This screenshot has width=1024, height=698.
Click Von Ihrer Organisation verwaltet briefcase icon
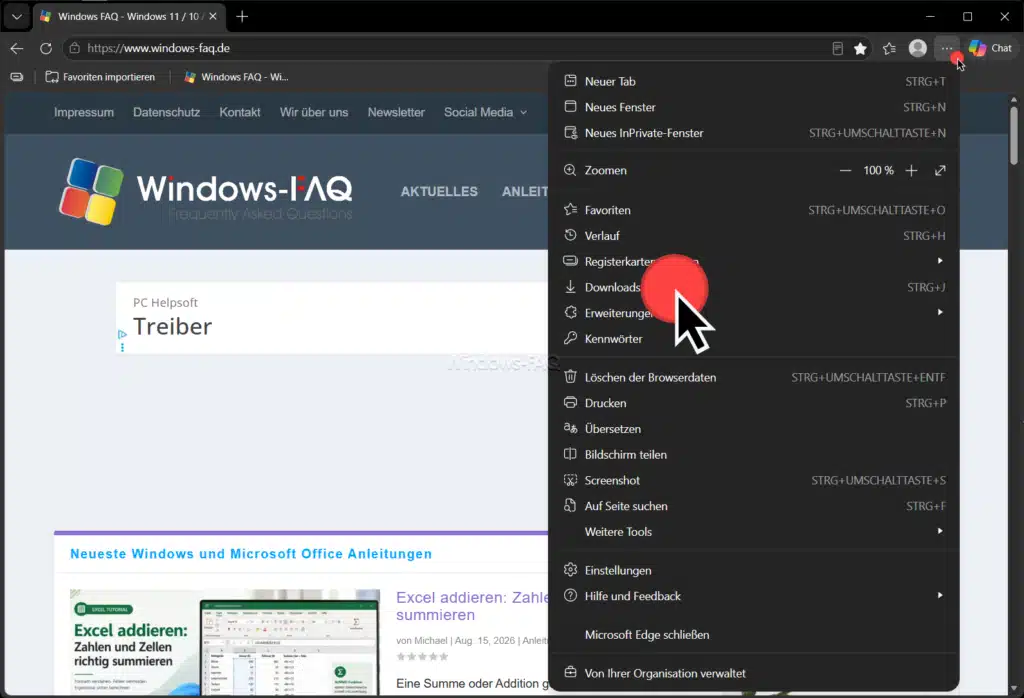tap(570, 673)
